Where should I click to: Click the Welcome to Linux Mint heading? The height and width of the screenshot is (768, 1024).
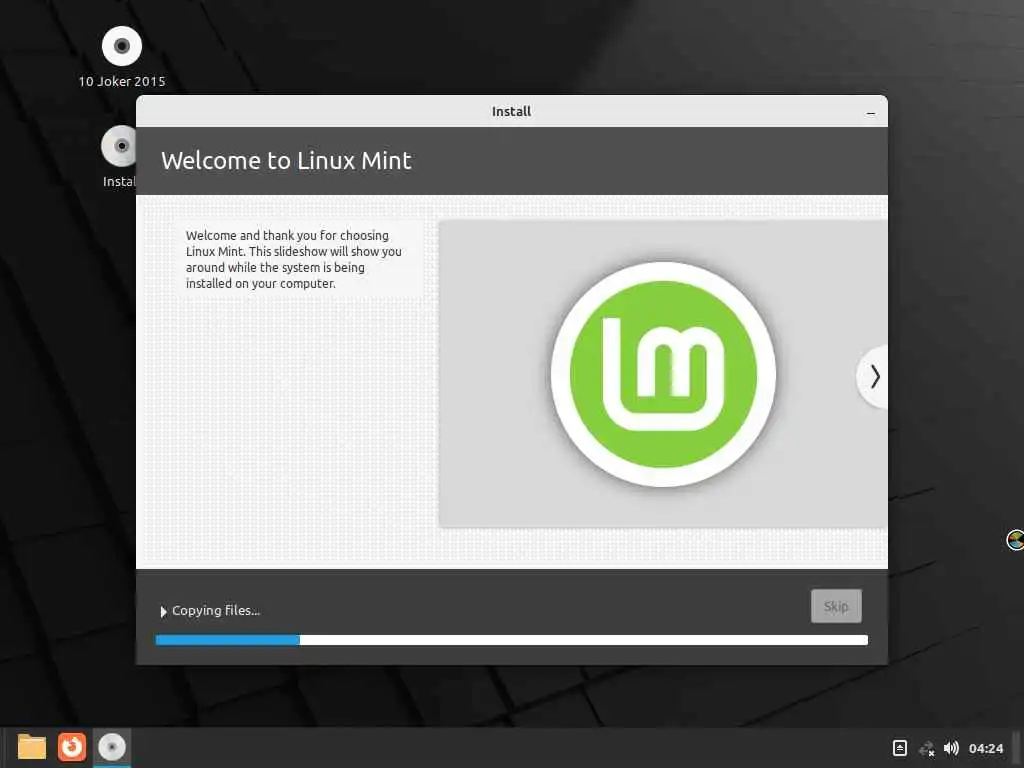point(286,161)
